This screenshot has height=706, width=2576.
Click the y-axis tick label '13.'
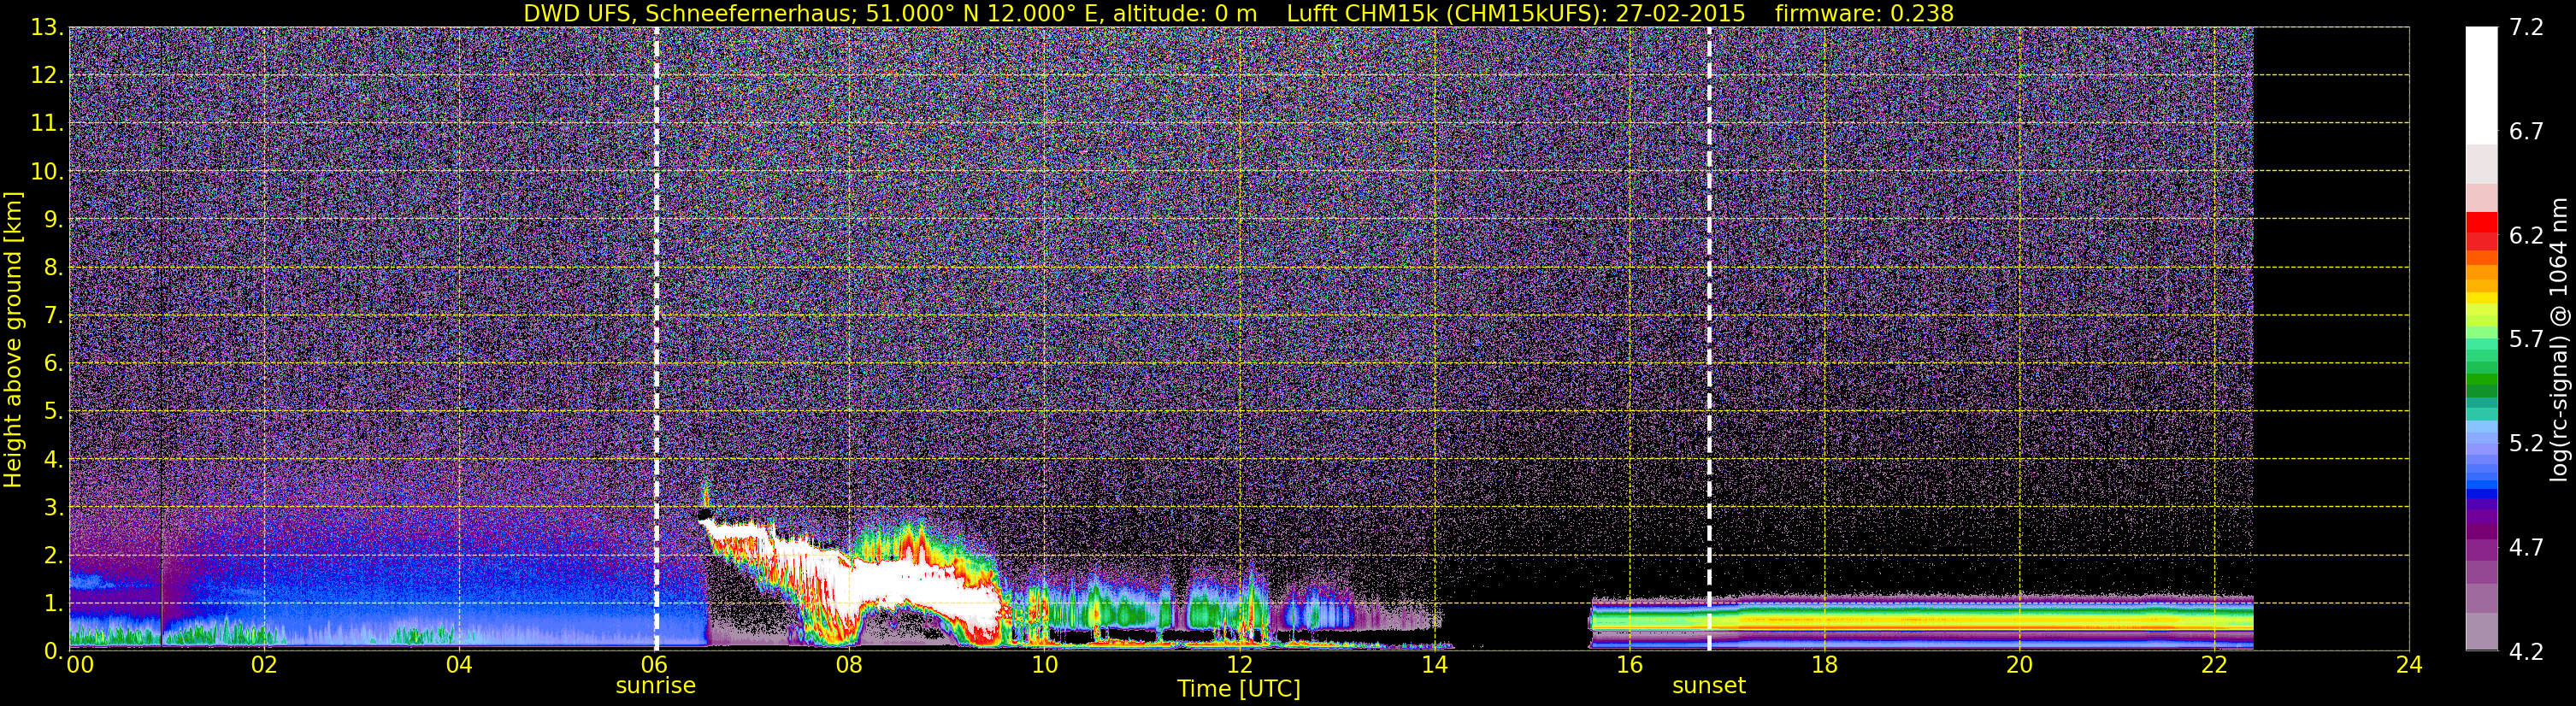(x=47, y=28)
